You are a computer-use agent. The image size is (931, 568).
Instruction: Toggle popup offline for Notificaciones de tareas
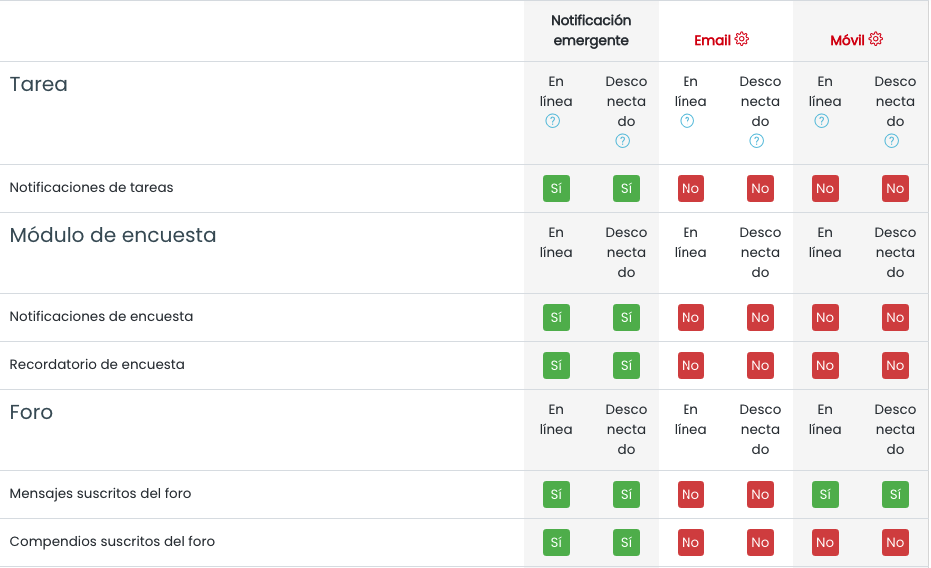point(626,188)
